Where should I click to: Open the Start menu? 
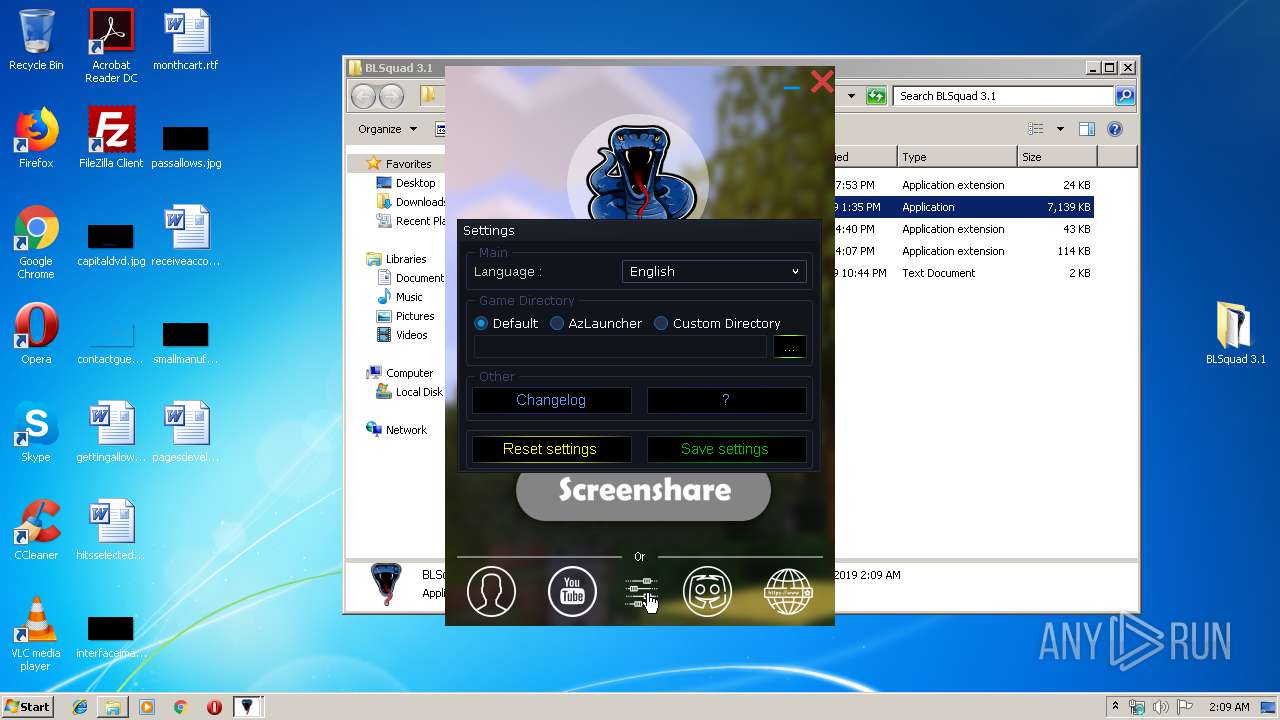[x=28, y=706]
